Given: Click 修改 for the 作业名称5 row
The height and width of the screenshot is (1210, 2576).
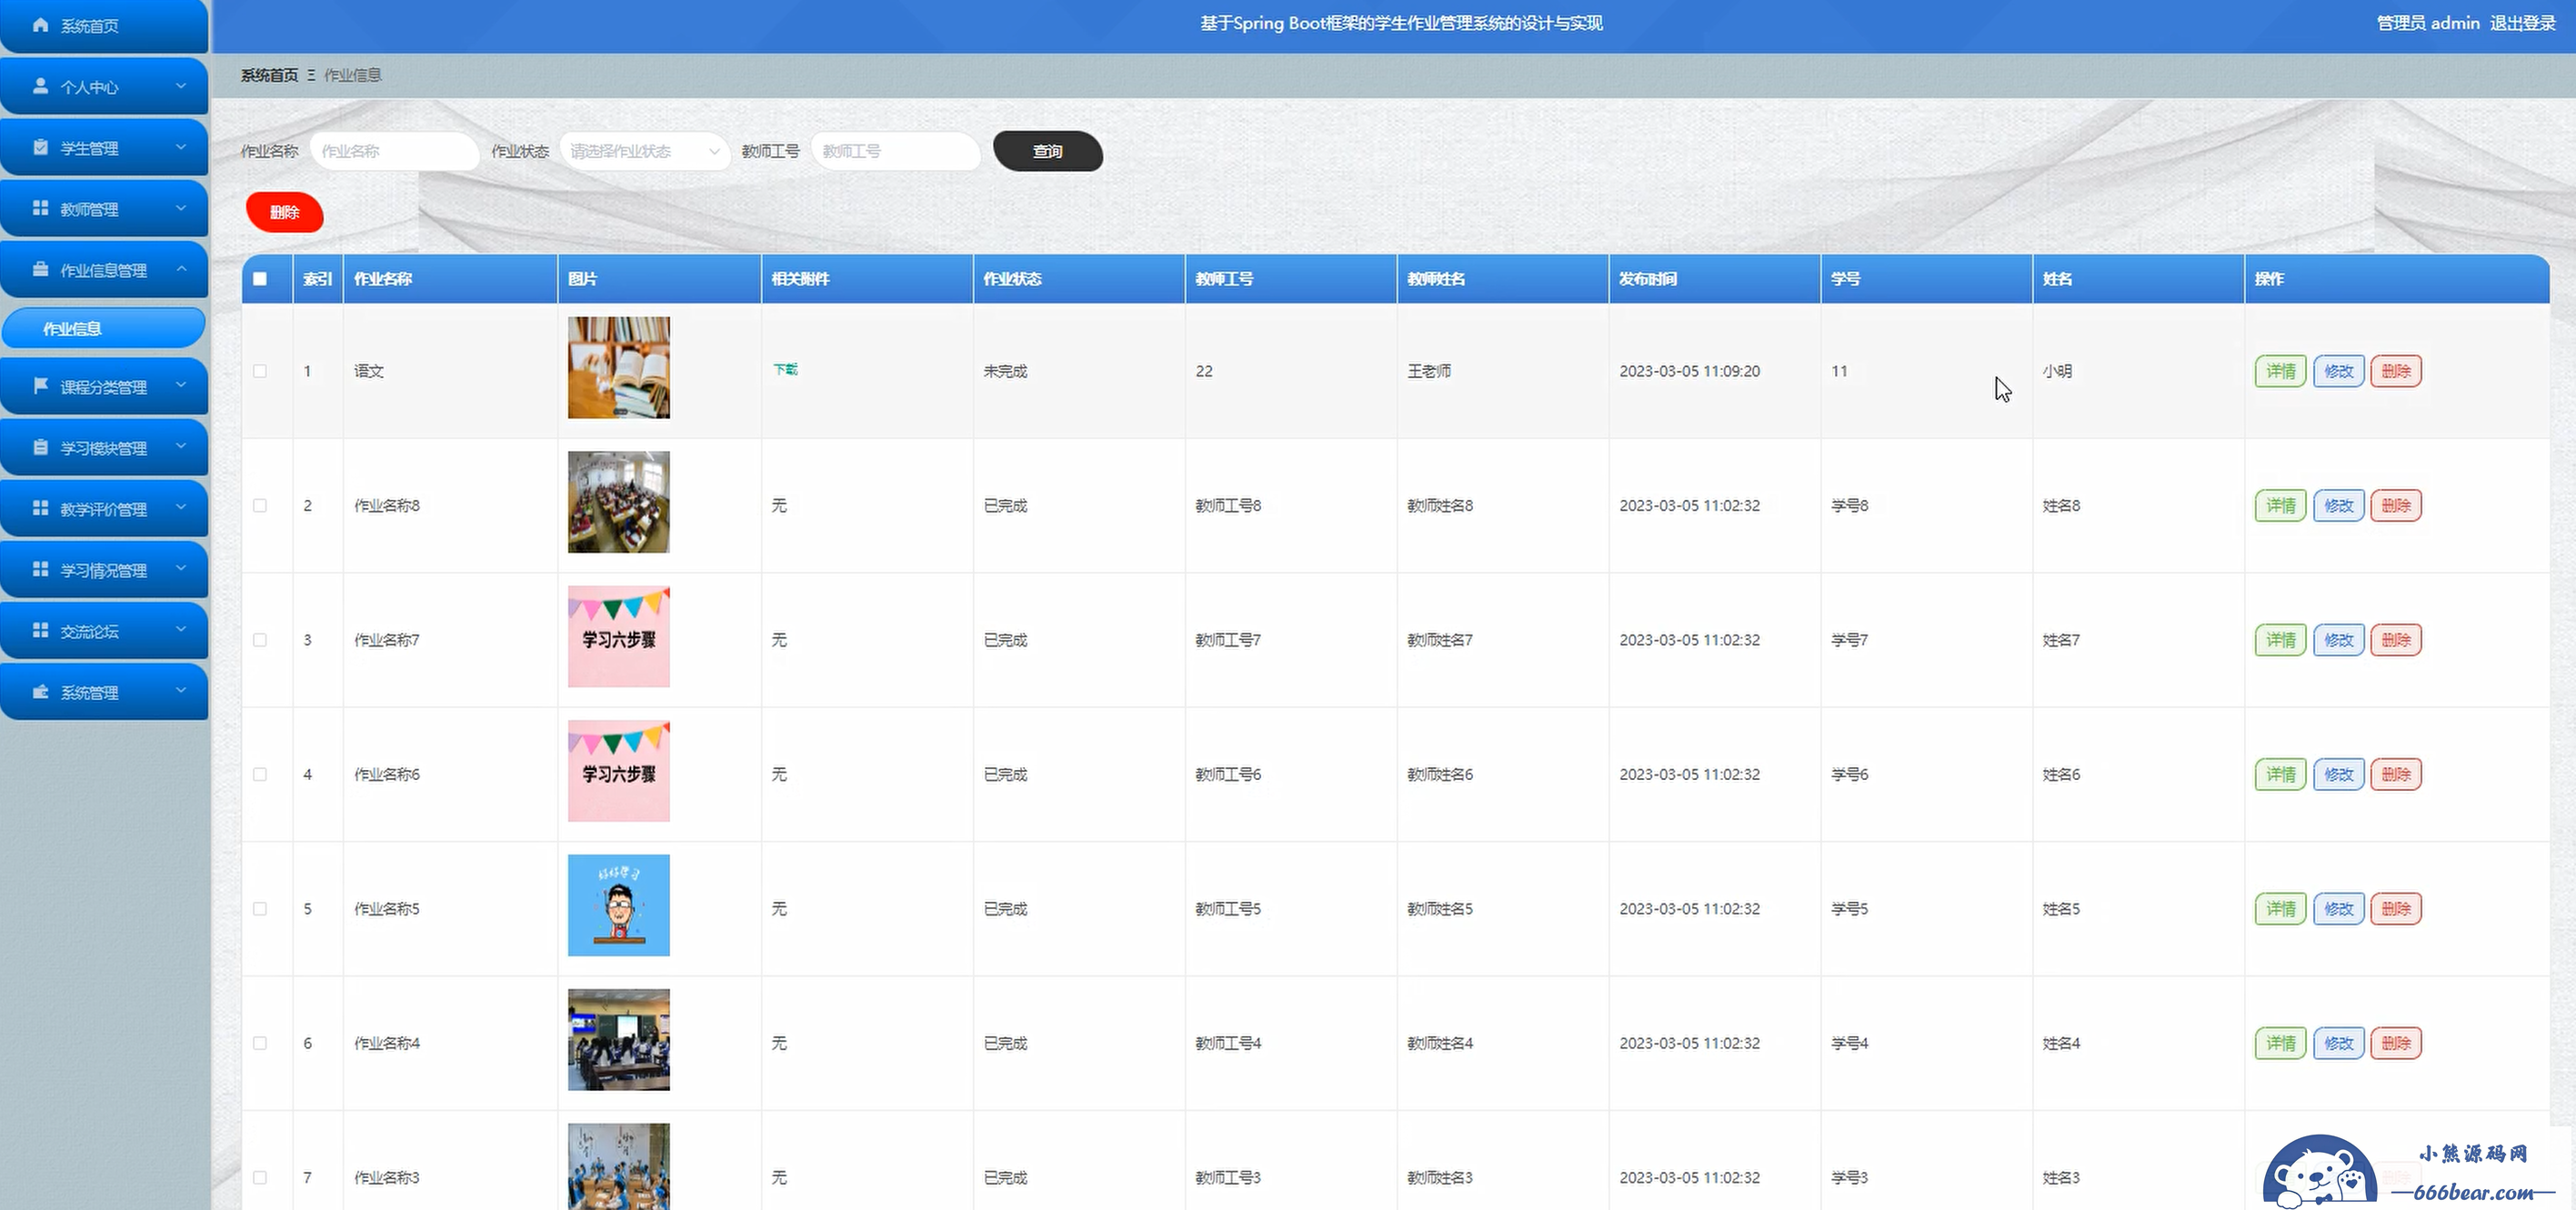Looking at the screenshot, I should [x=2338, y=909].
